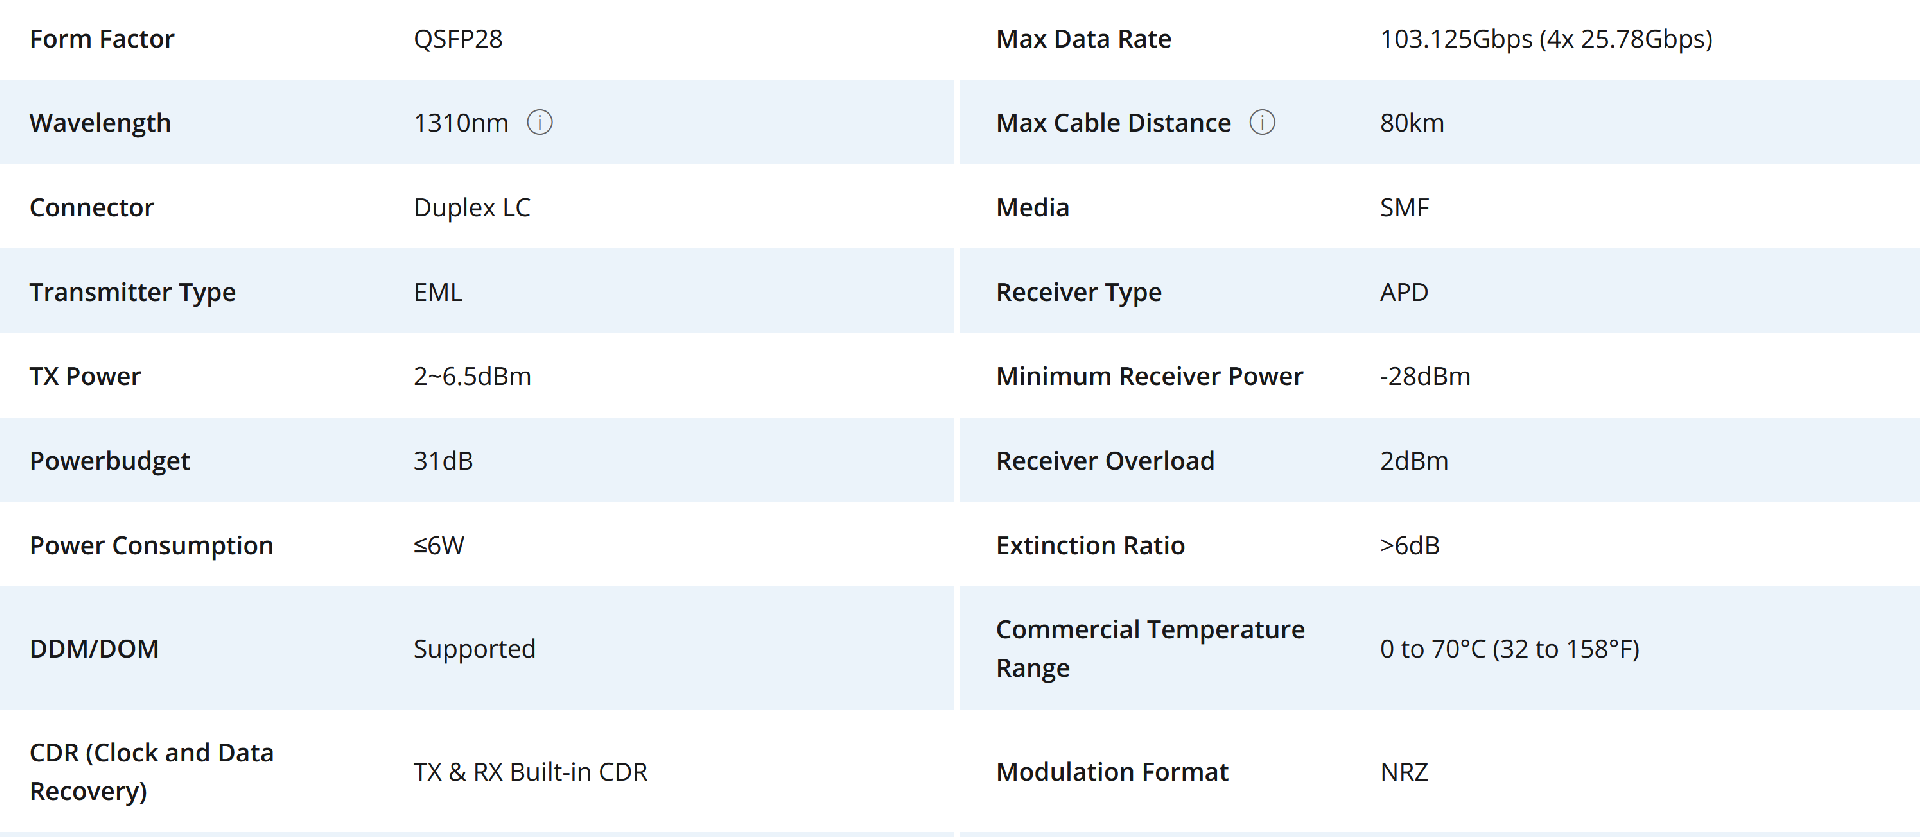This screenshot has height=837, width=1920.
Task: Select the Form Factor label
Action: [102, 39]
